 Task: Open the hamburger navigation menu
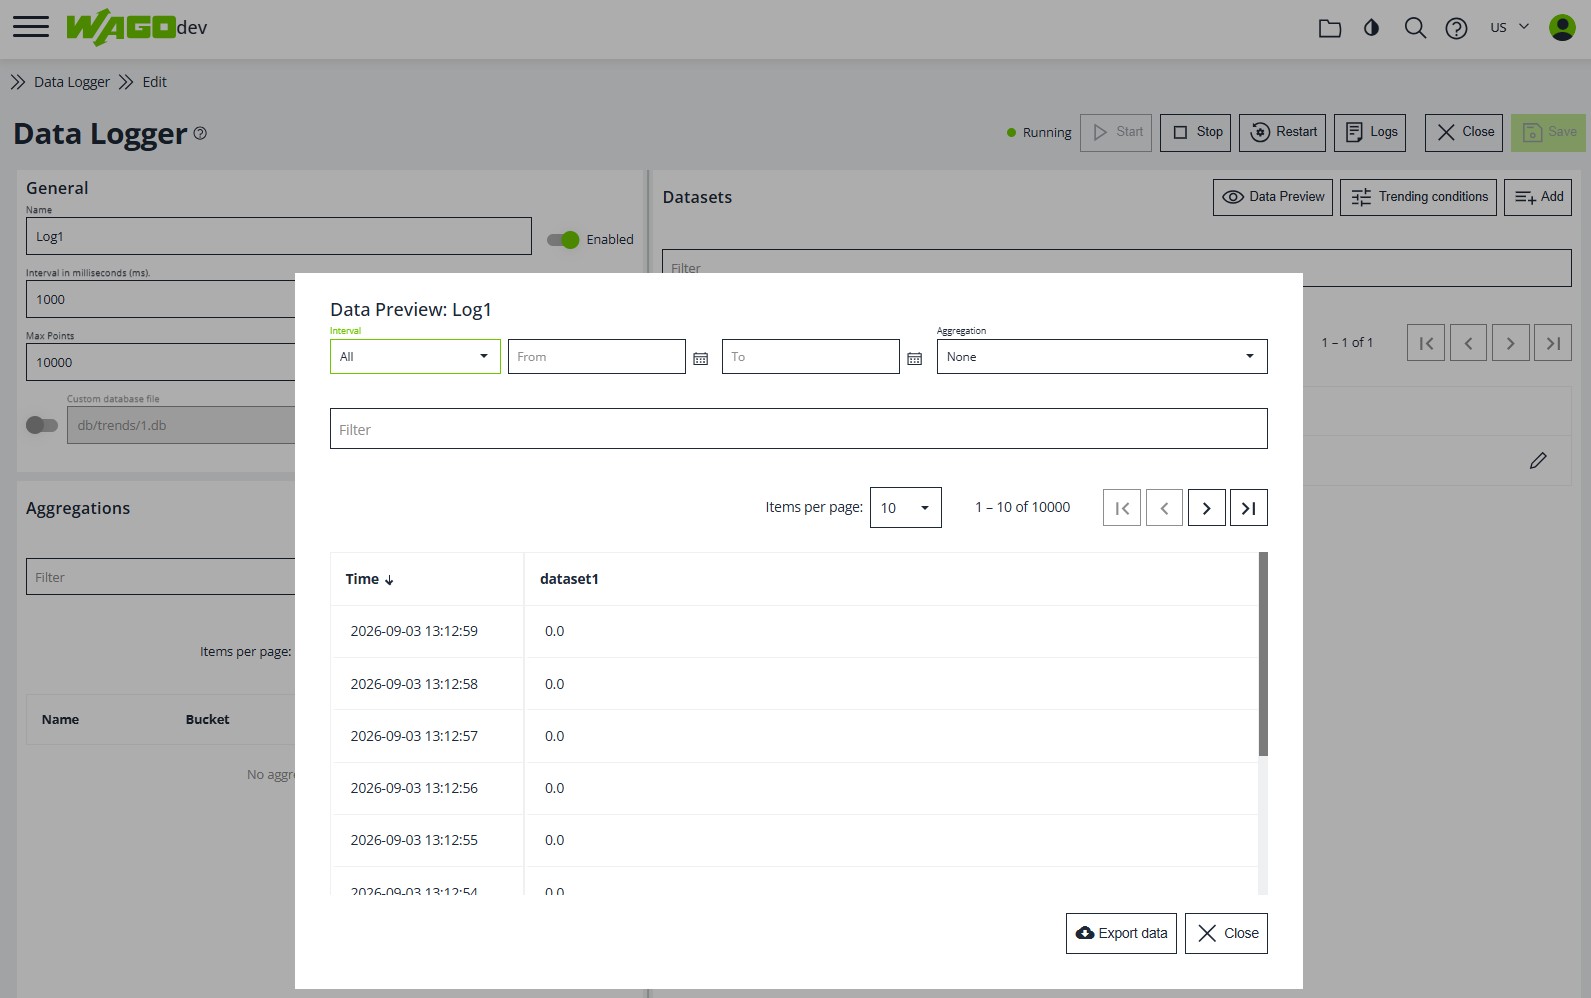pos(31,27)
